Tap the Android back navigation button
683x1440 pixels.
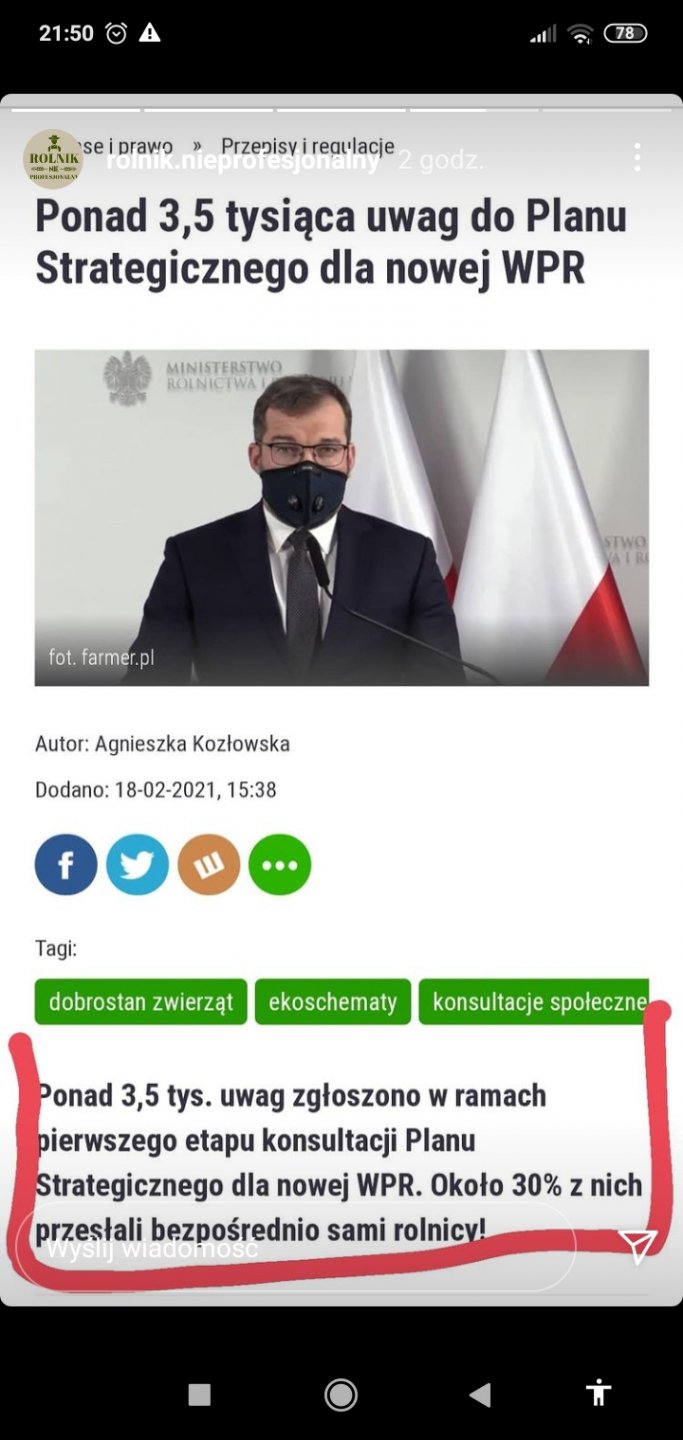tap(480, 1394)
